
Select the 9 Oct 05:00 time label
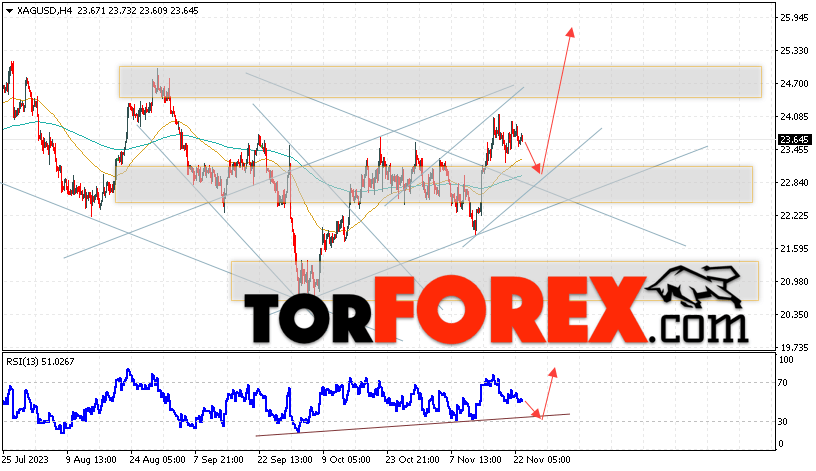pyautogui.click(x=346, y=460)
